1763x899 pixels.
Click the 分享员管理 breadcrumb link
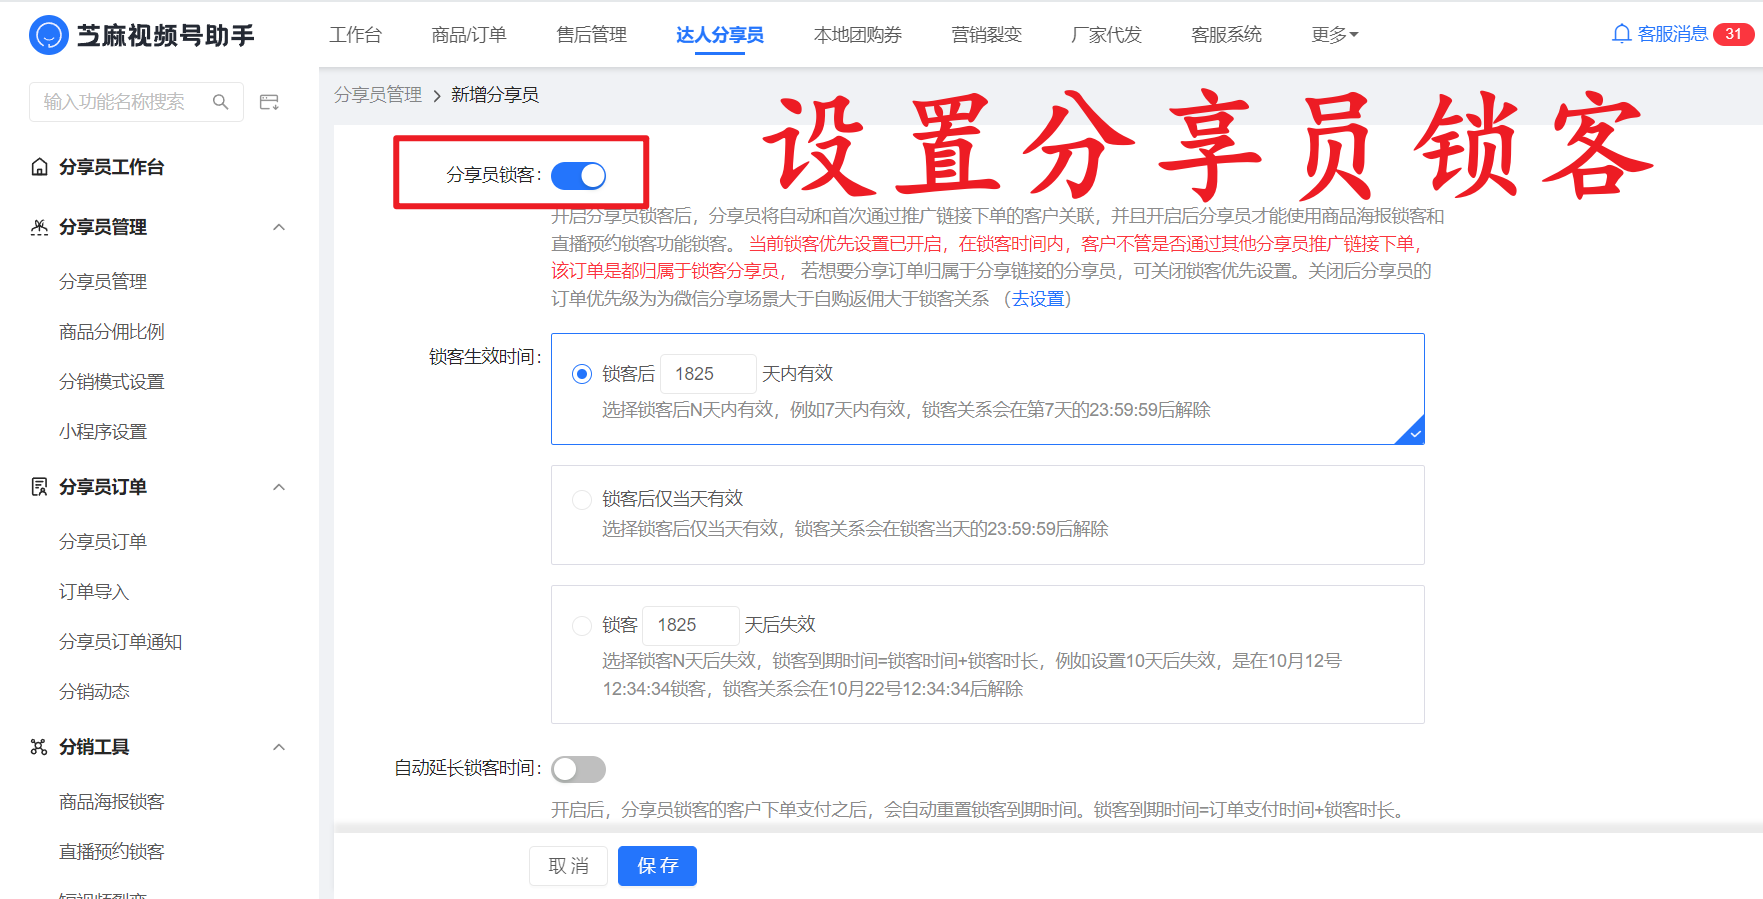[378, 95]
